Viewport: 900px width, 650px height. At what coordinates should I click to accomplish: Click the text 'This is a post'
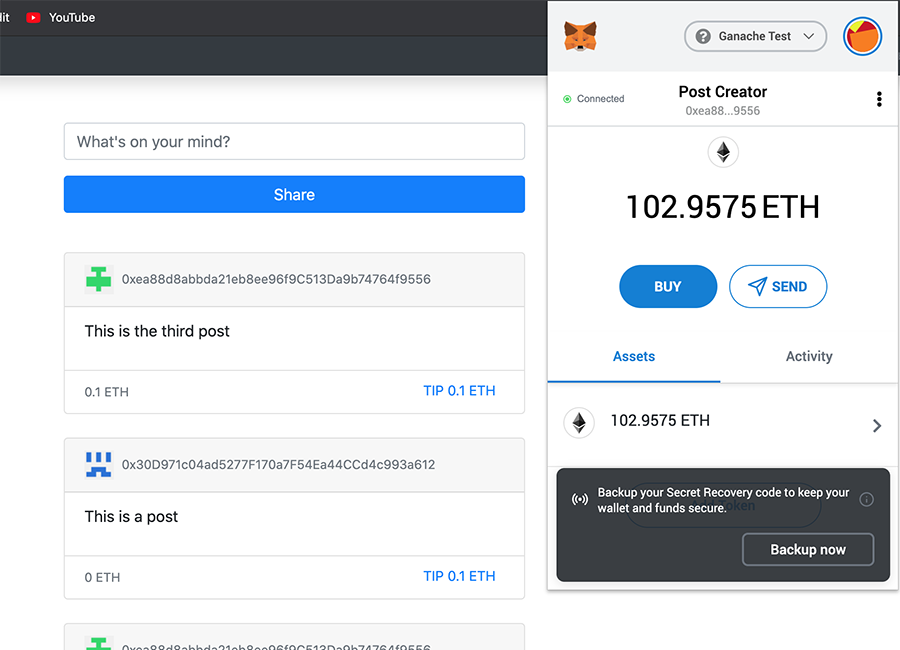[131, 517]
